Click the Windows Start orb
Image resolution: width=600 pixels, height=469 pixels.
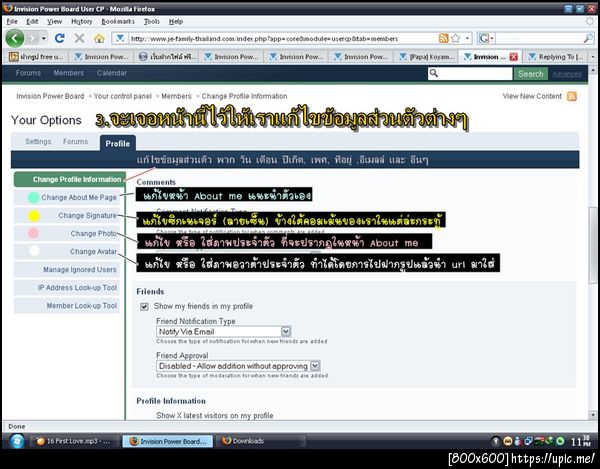pos(16,441)
